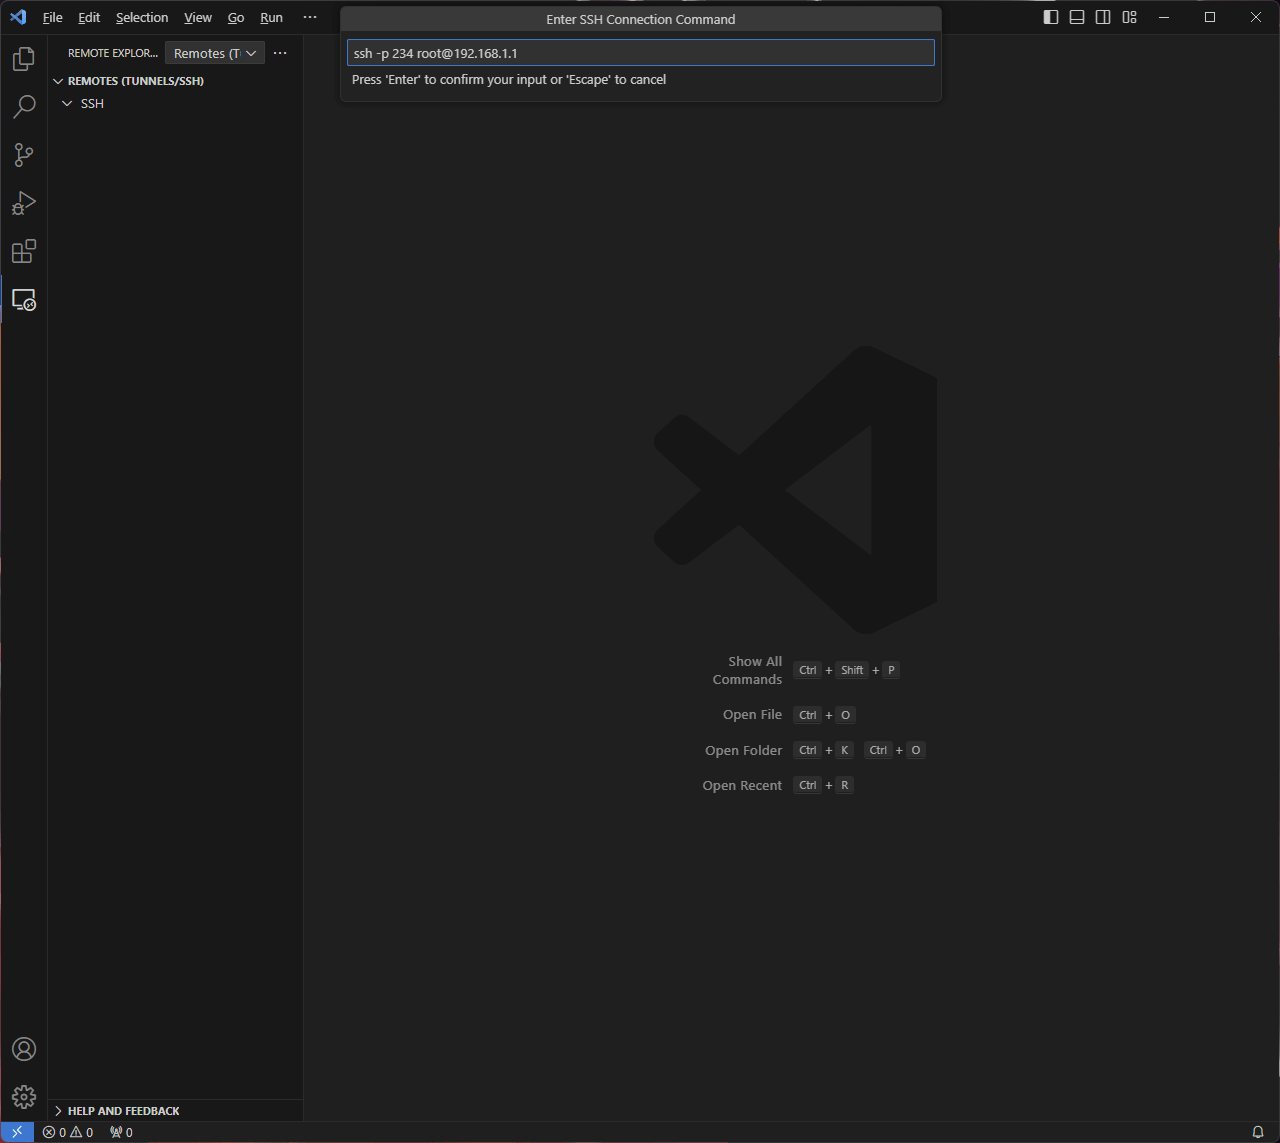This screenshot has width=1280, height=1143.
Task: Open the Run menu
Action: [271, 18]
